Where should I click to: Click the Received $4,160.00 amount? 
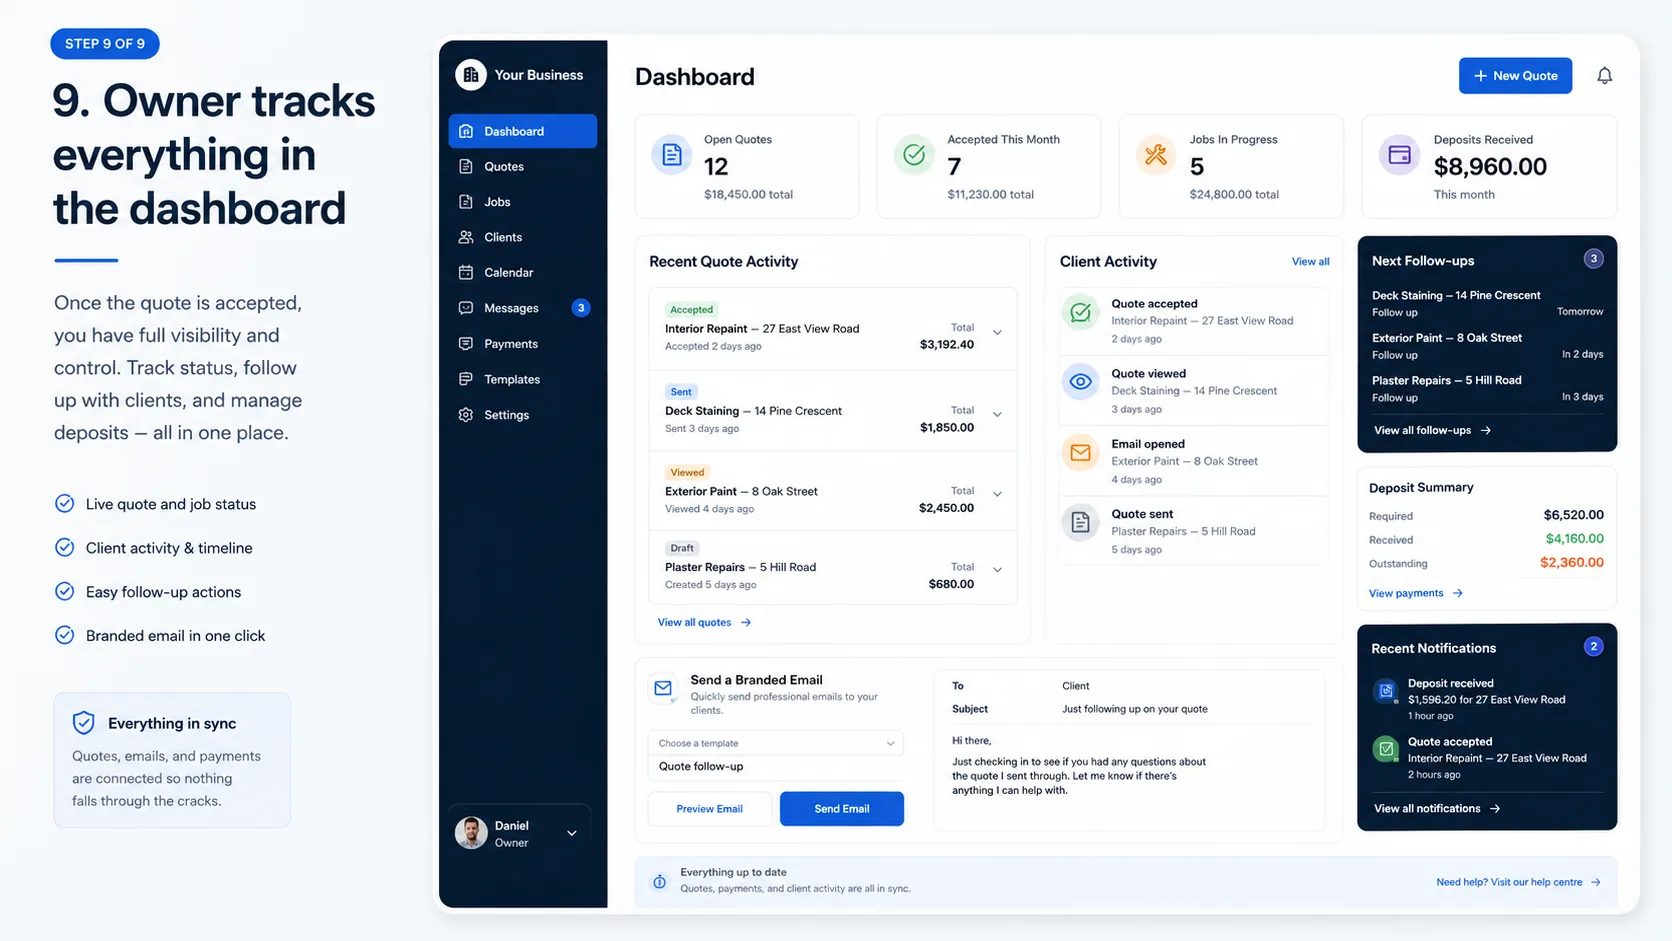[1574, 538]
